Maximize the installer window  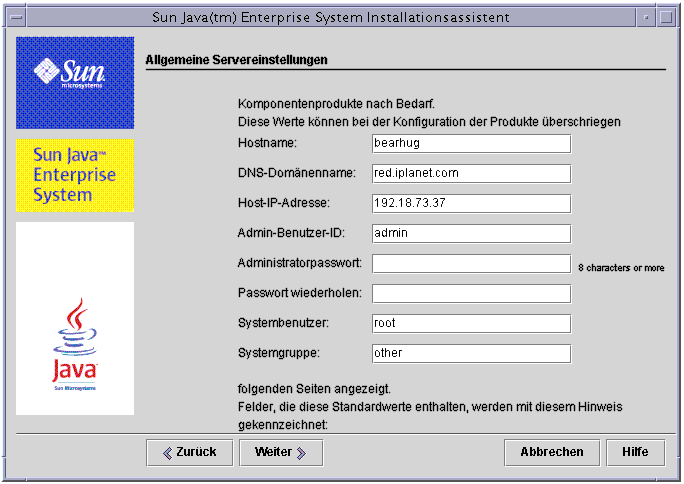click(666, 17)
